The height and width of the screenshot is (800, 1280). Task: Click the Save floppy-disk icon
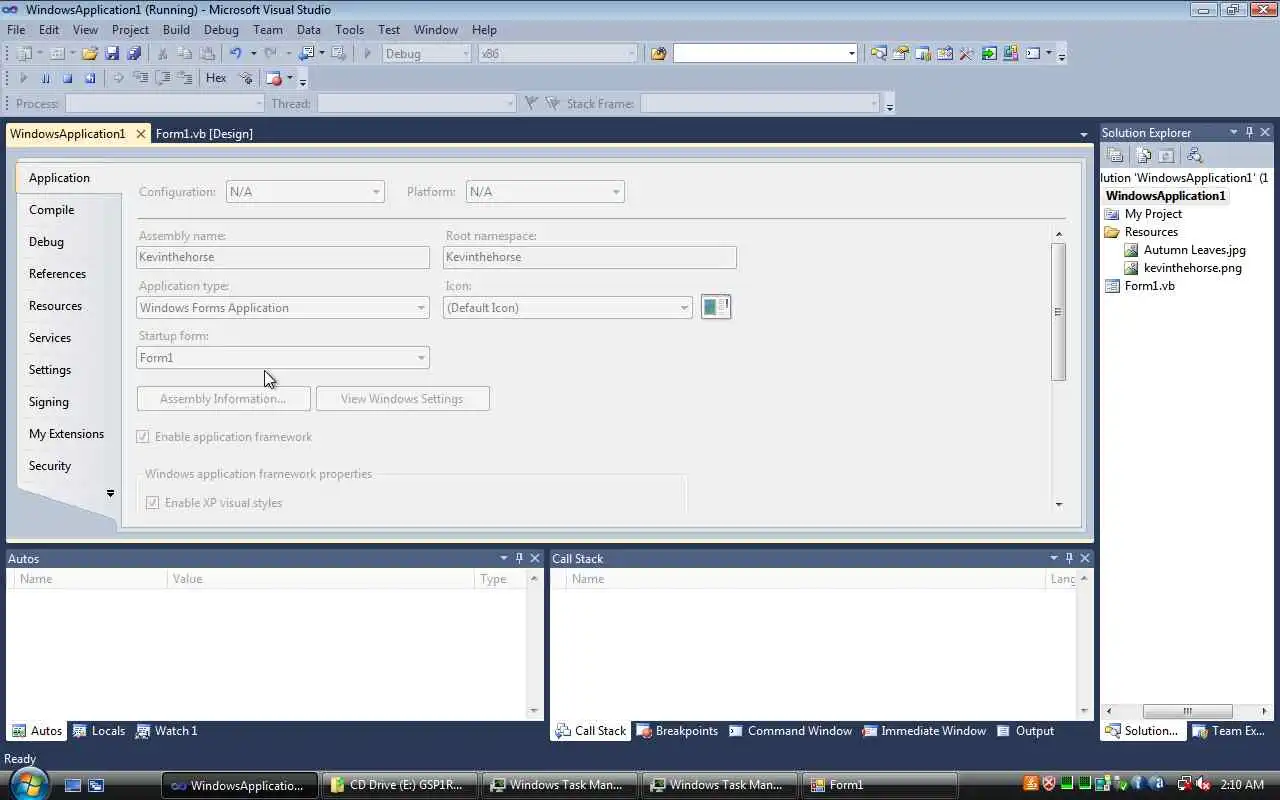coord(112,53)
